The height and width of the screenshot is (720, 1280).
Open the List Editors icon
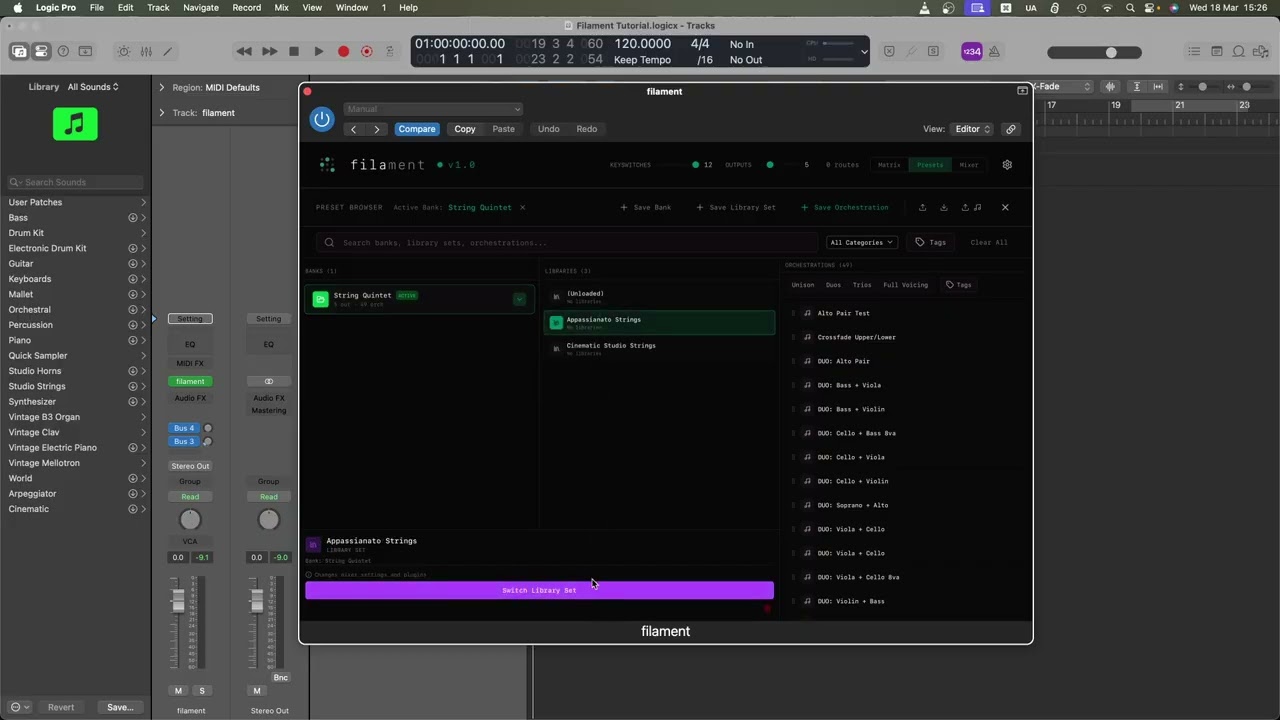(x=1194, y=52)
